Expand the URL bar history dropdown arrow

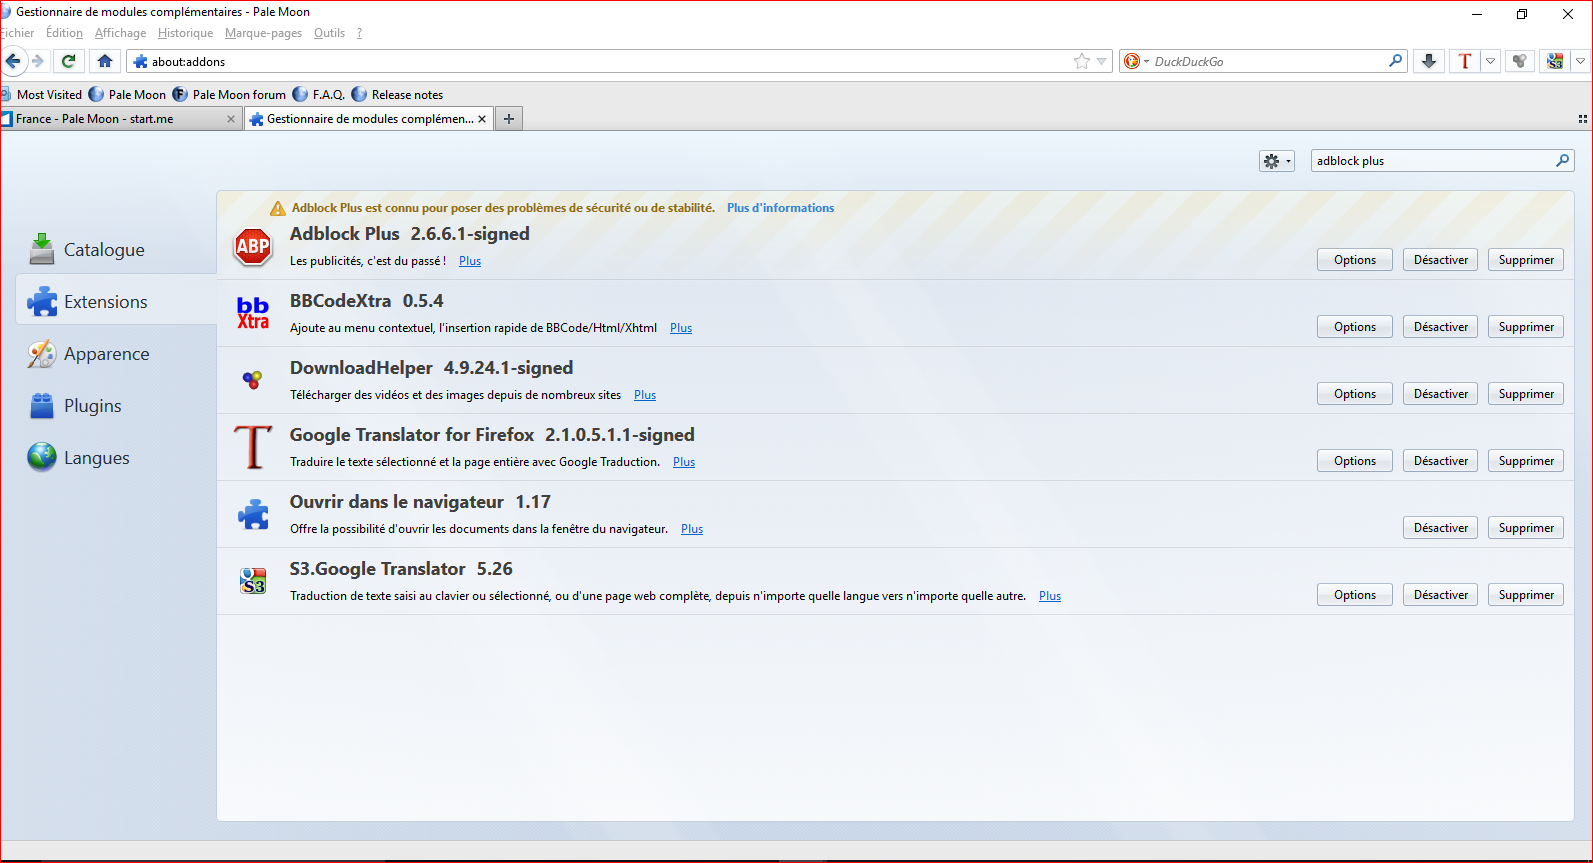click(x=1102, y=61)
